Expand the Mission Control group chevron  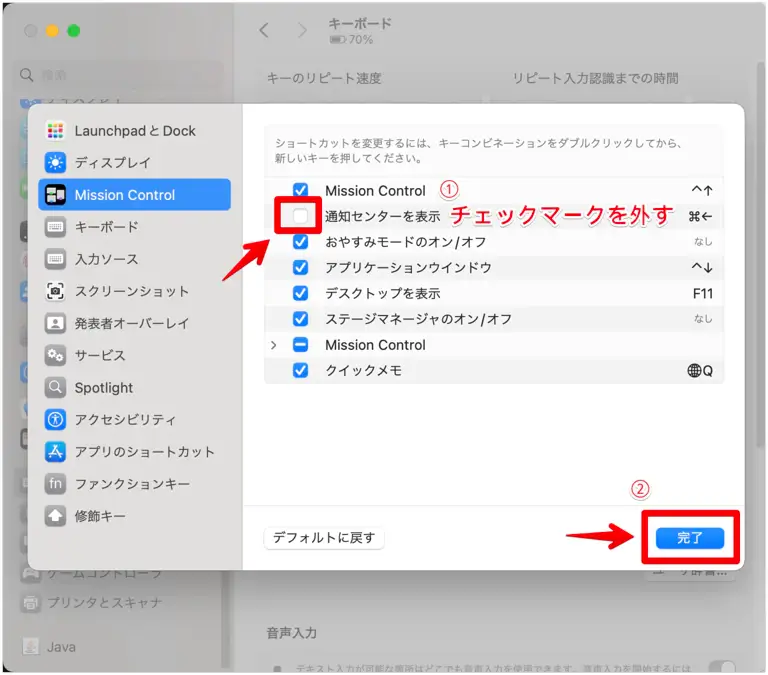[274, 345]
